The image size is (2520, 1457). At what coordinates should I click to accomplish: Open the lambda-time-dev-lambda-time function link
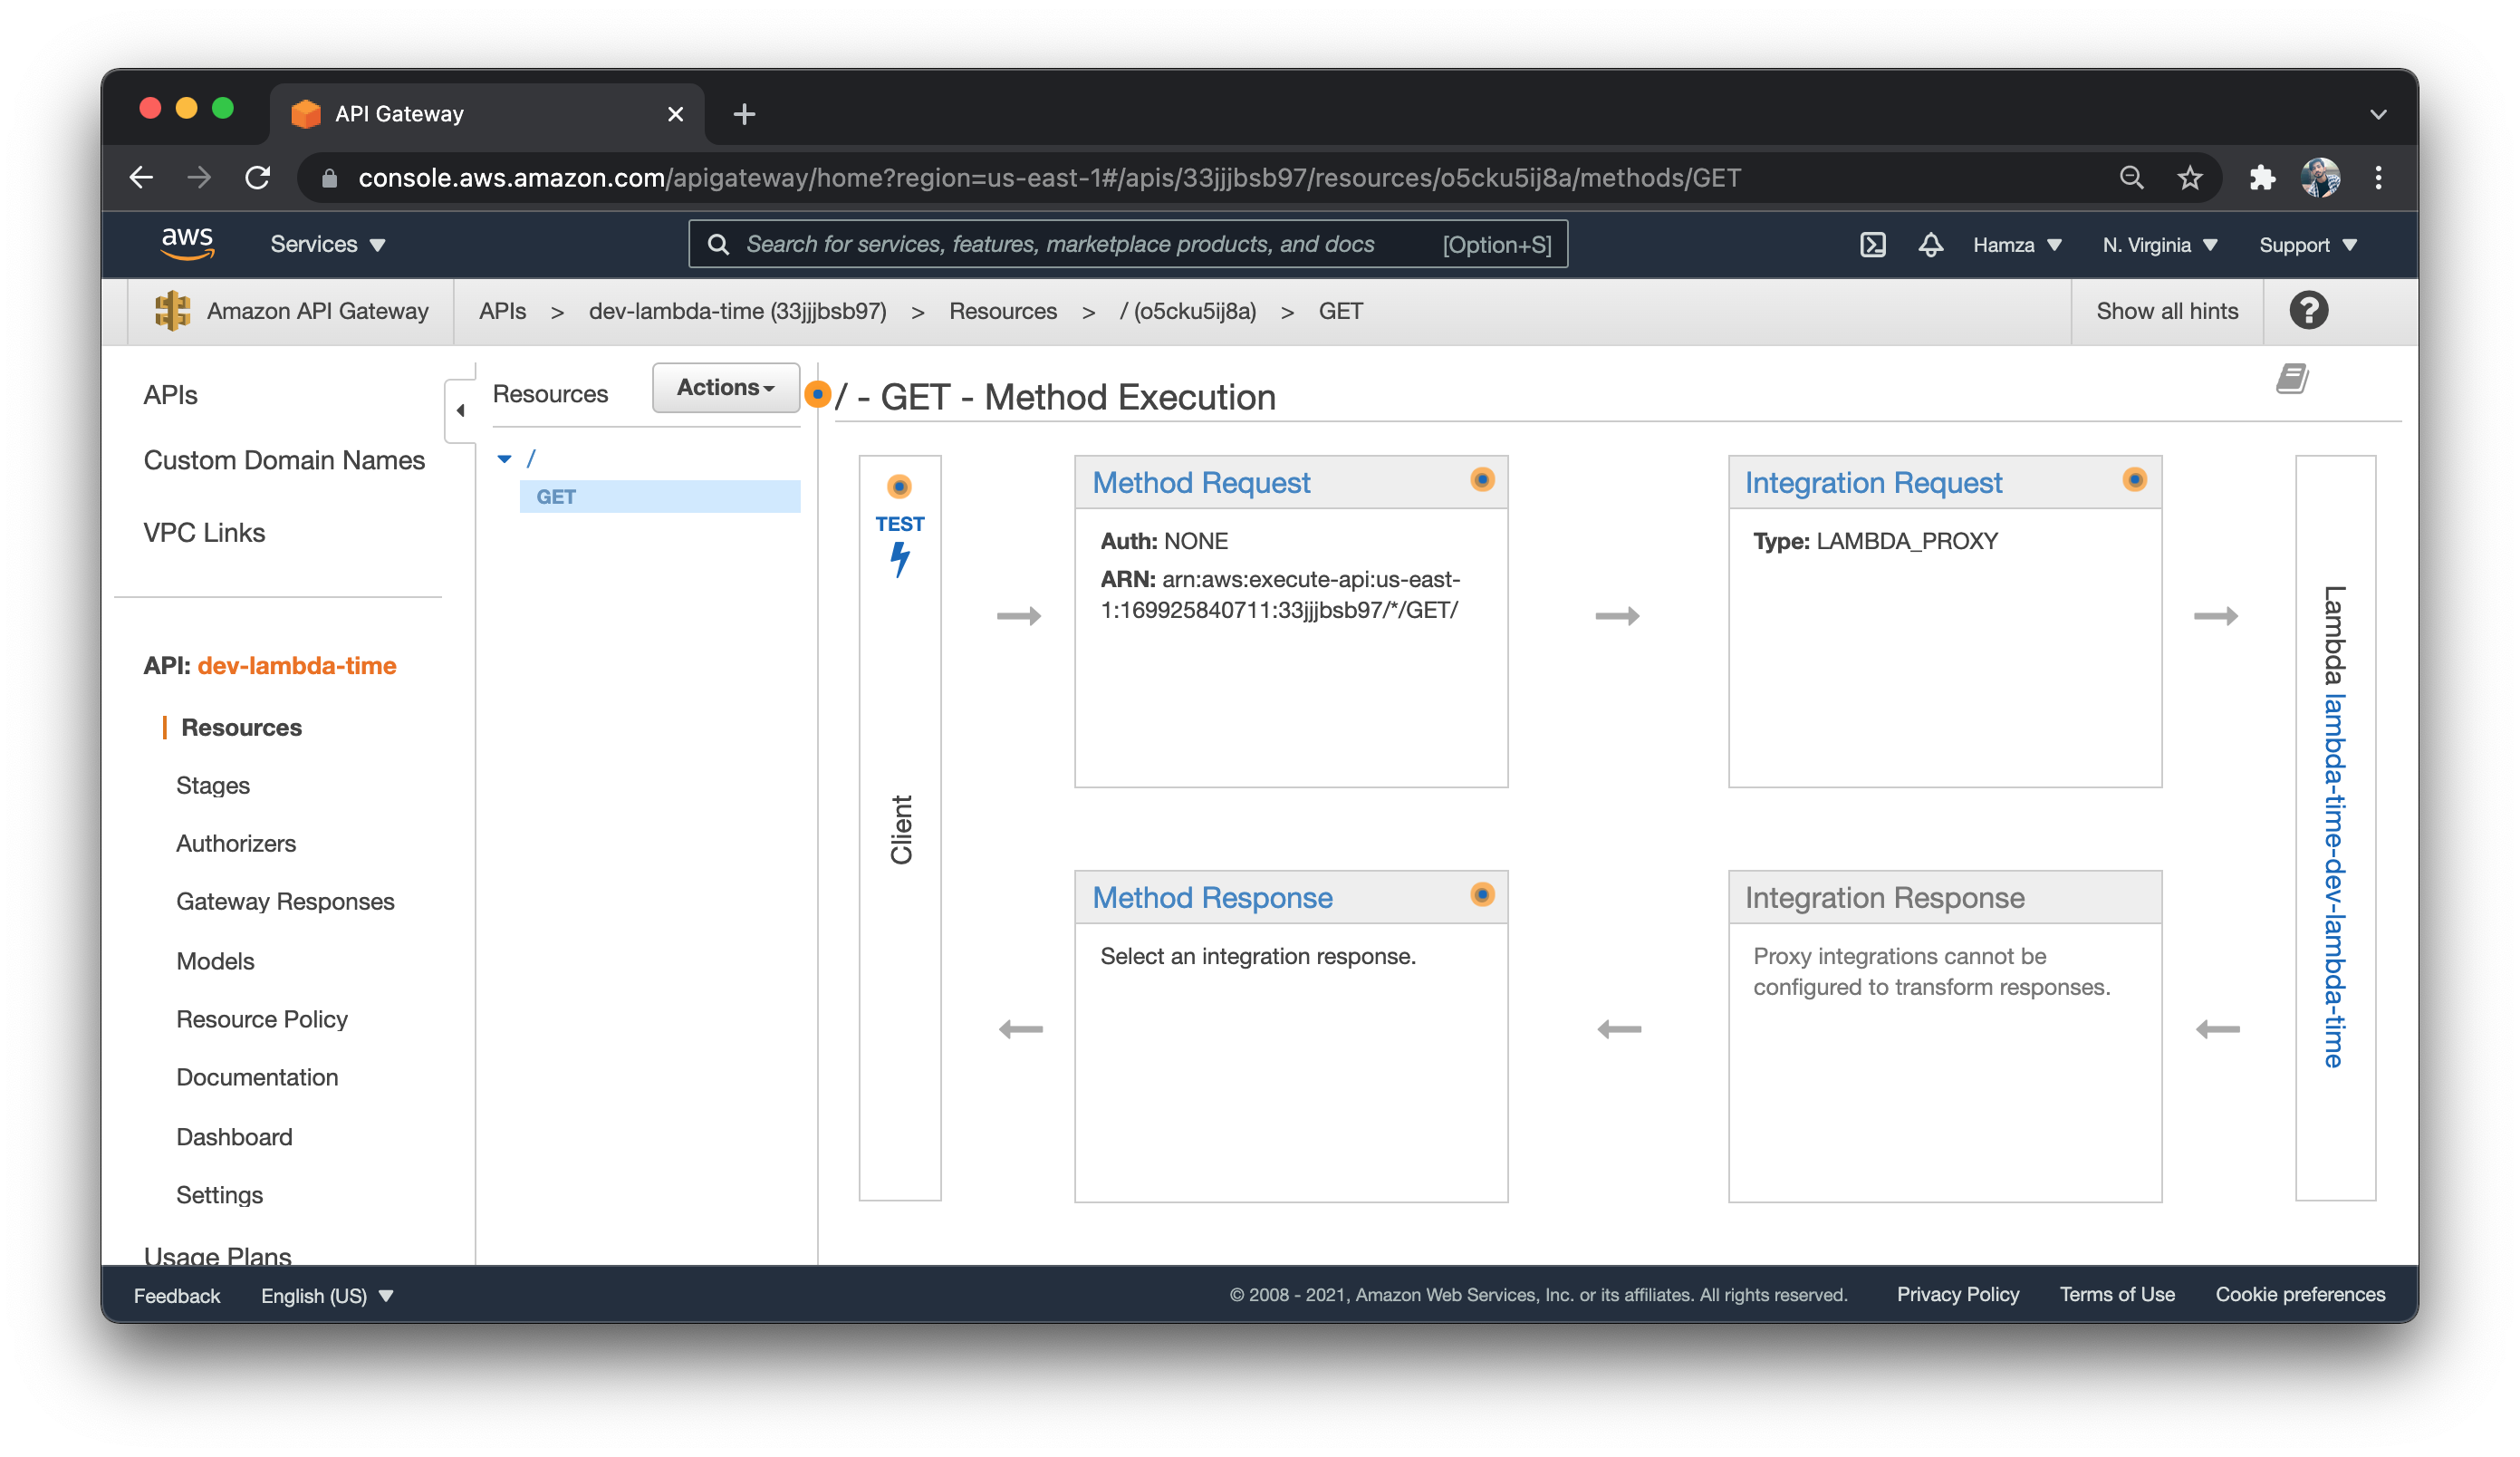pyautogui.click(x=2333, y=881)
